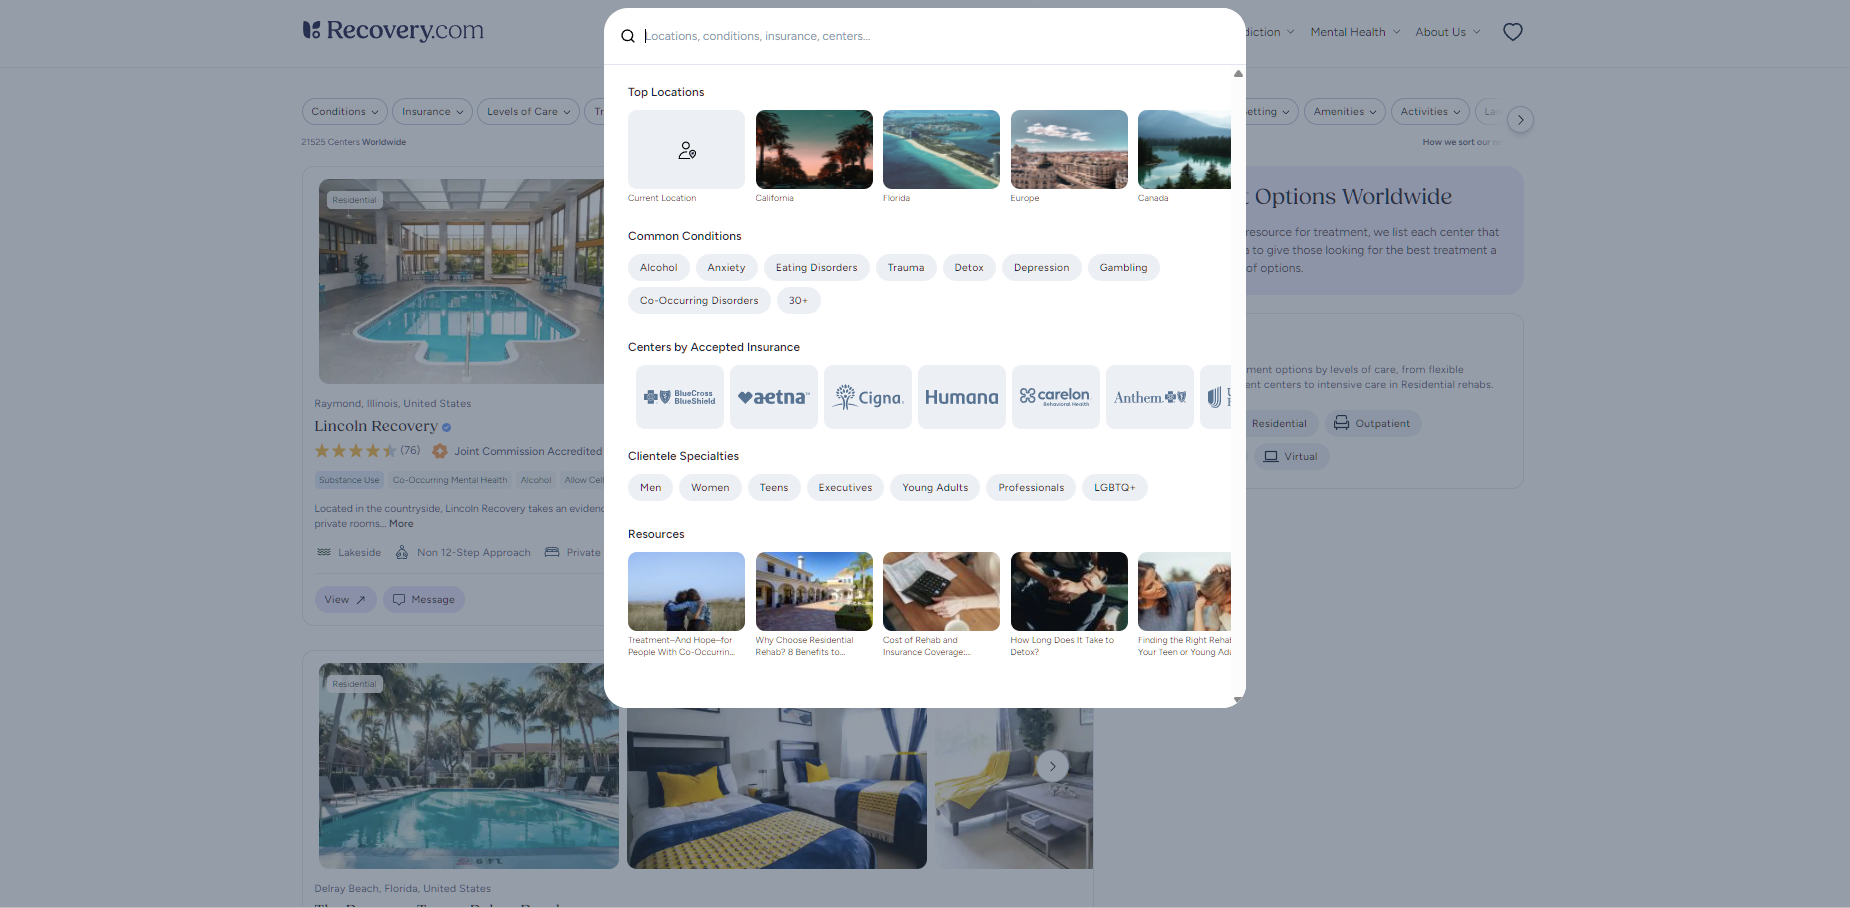Choose the Anthem insurance logo
The width and height of the screenshot is (1850, 908).
(x=1149, y=397)
